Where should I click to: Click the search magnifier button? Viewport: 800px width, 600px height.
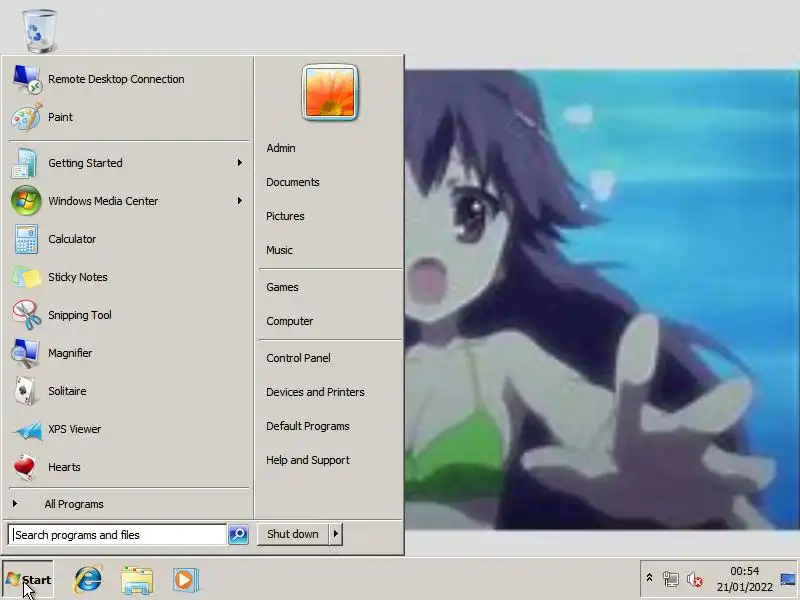[238, 534]
